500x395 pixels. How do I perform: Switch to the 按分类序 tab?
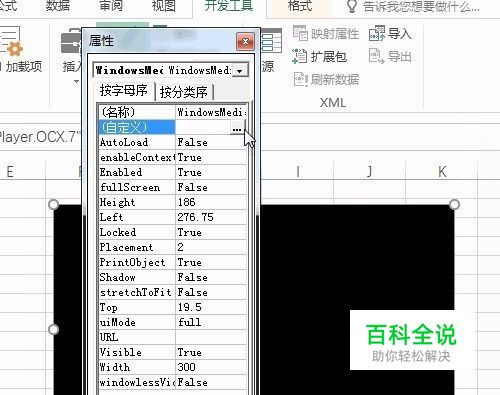tap(184, 92)
